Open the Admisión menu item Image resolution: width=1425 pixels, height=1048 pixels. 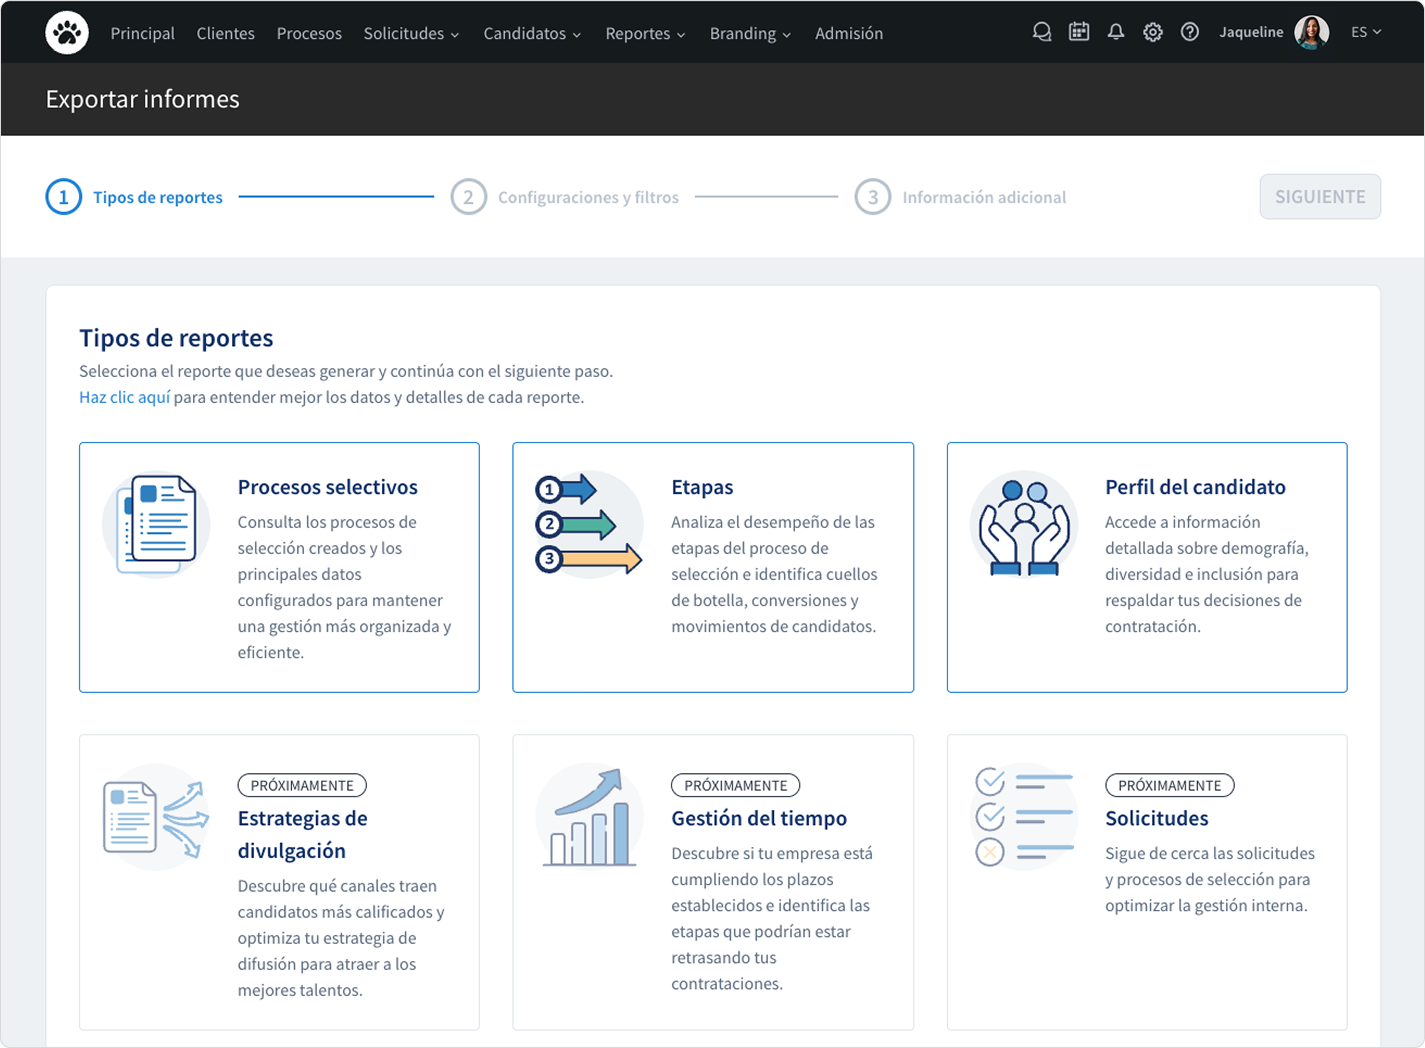pos(848,33)
